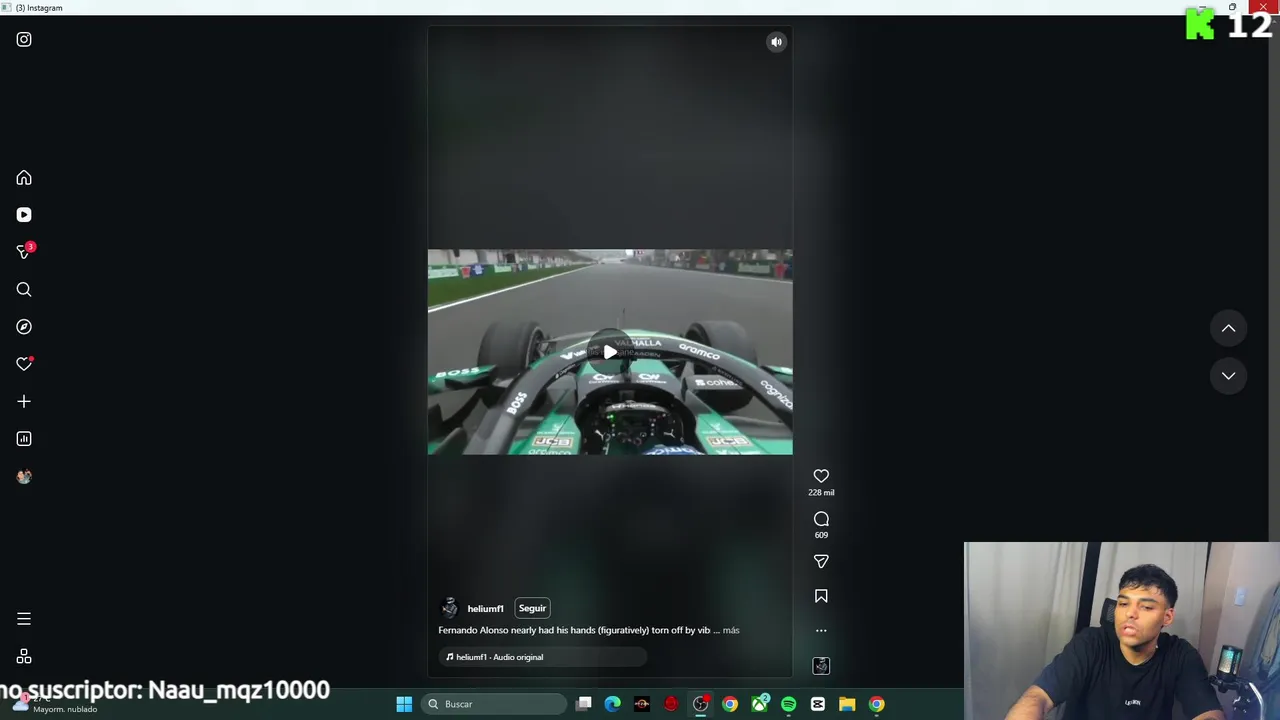The width and height of the screenshot is (1280, 720).
Task: Open Notifications heart in sidebar
Action: (x=24, y=364)
